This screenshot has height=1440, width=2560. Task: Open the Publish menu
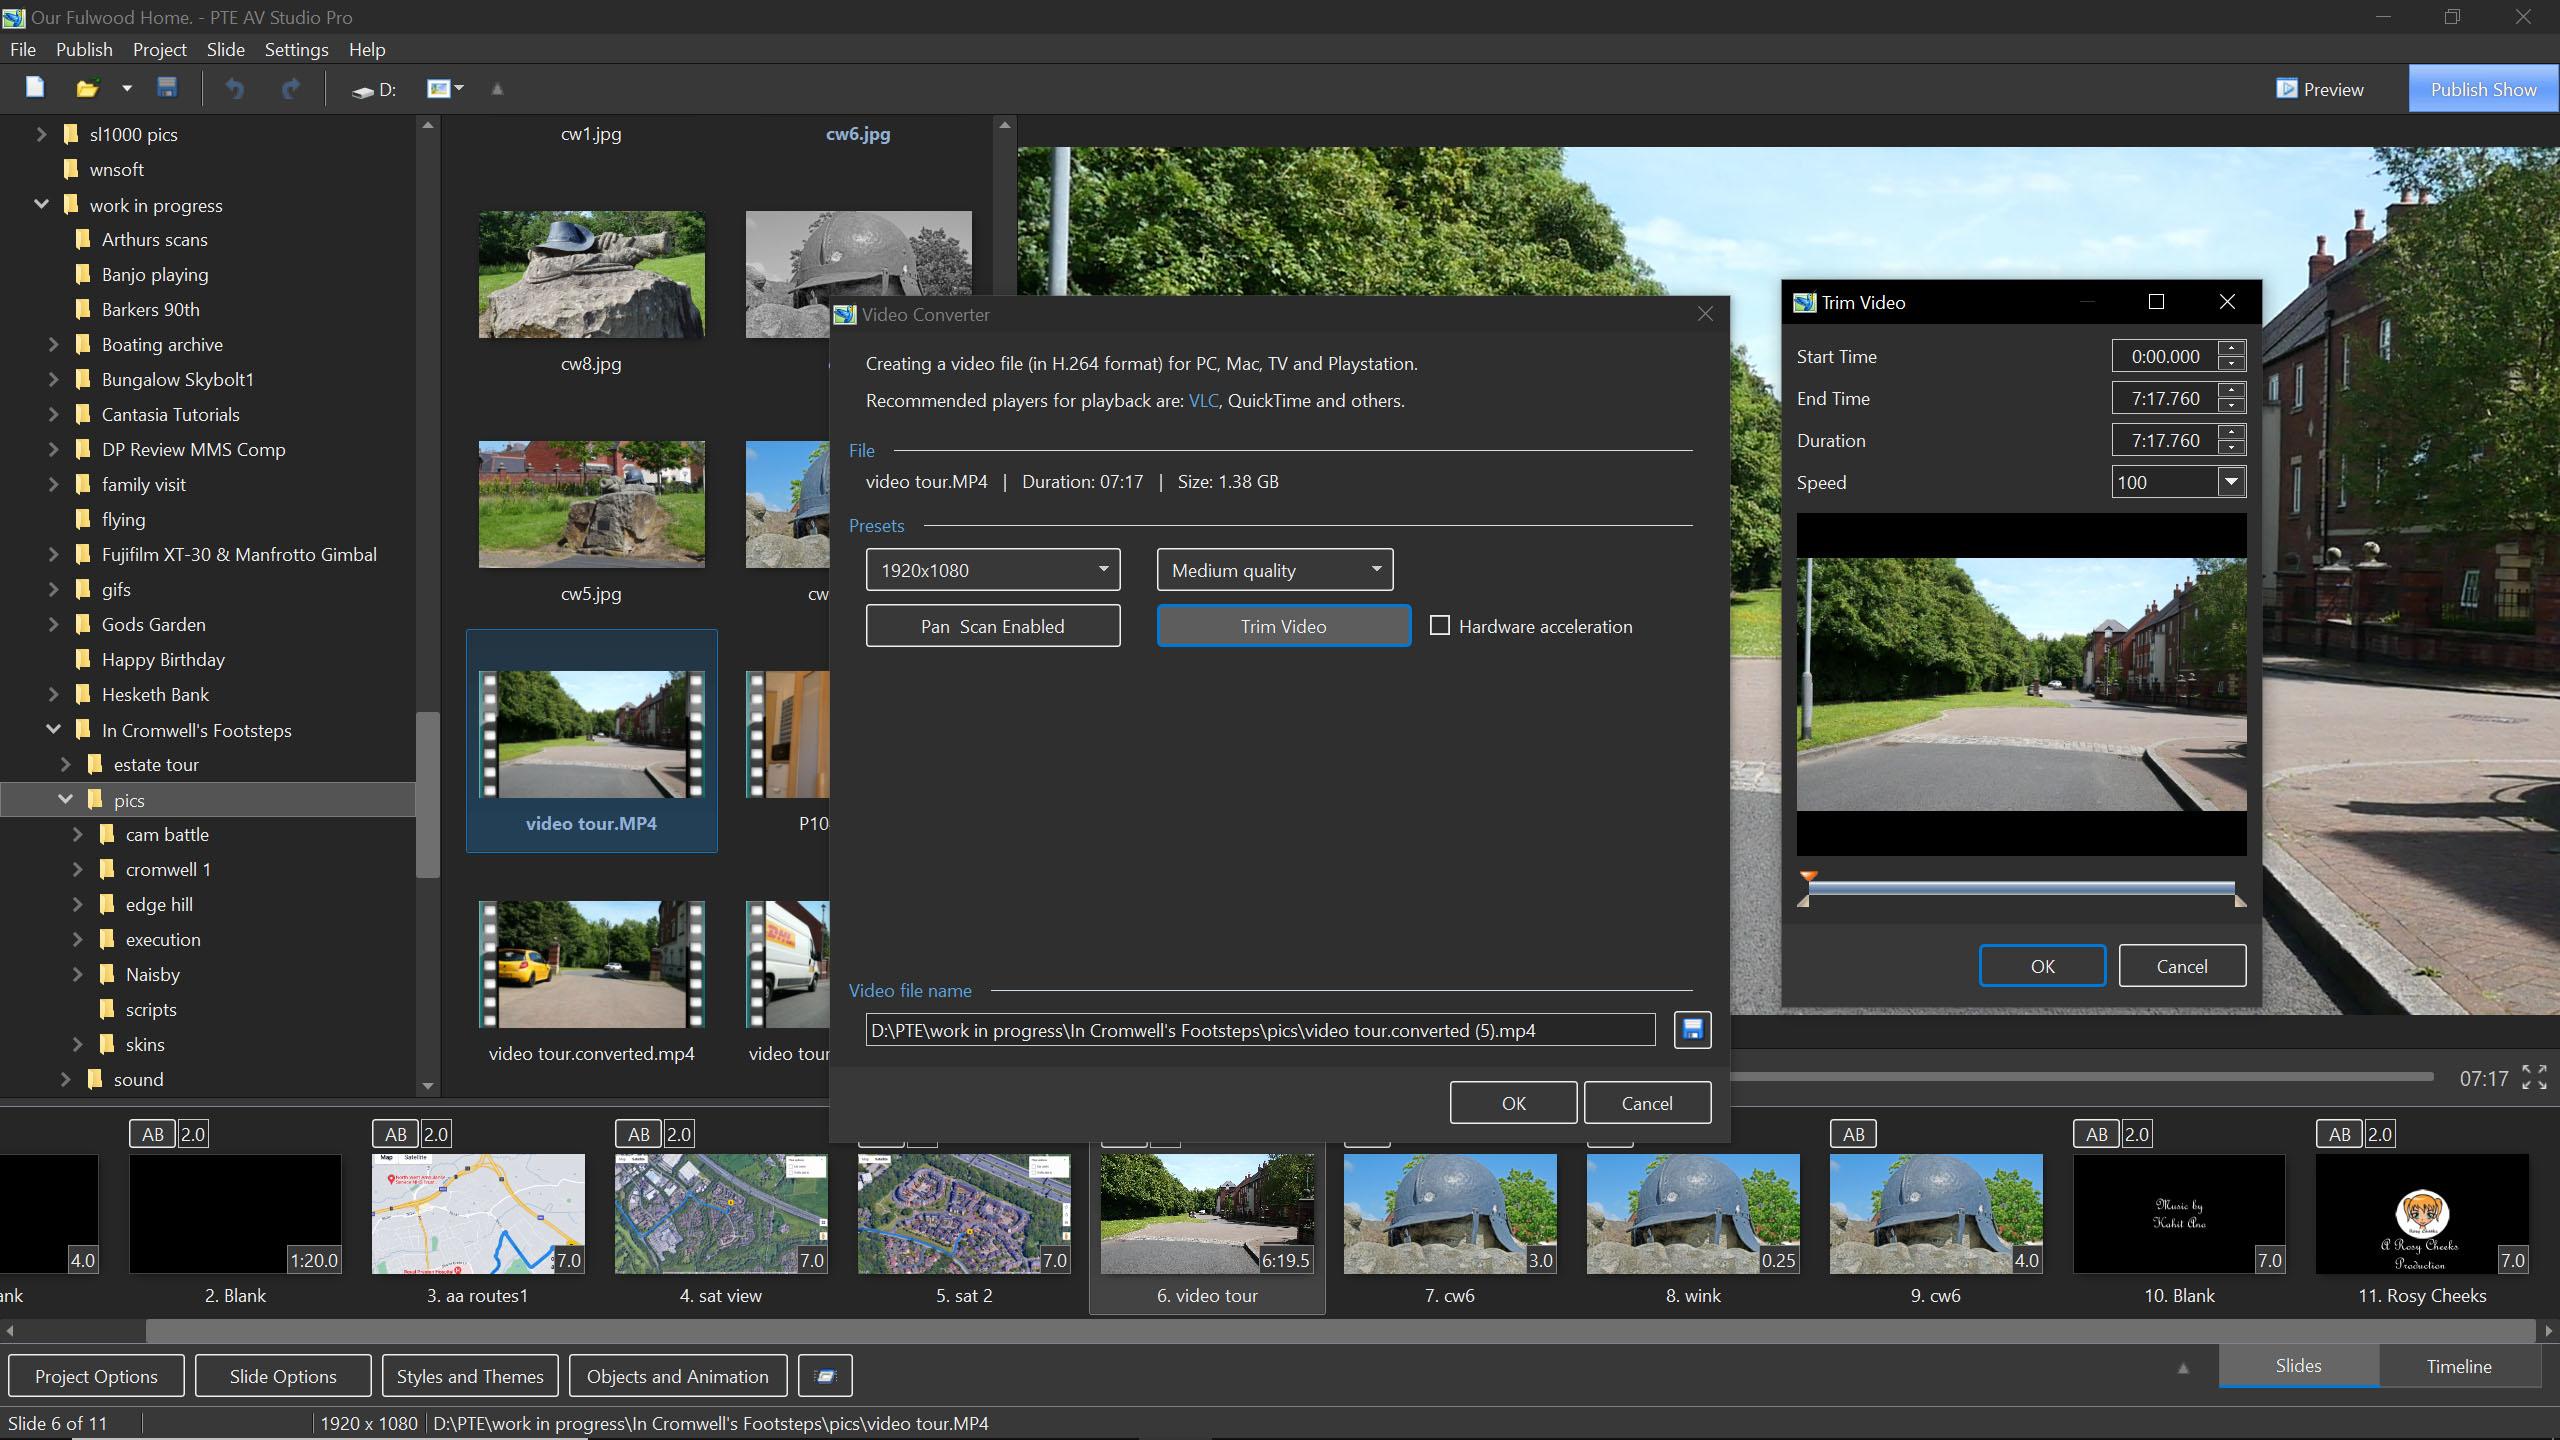point(84,49)
